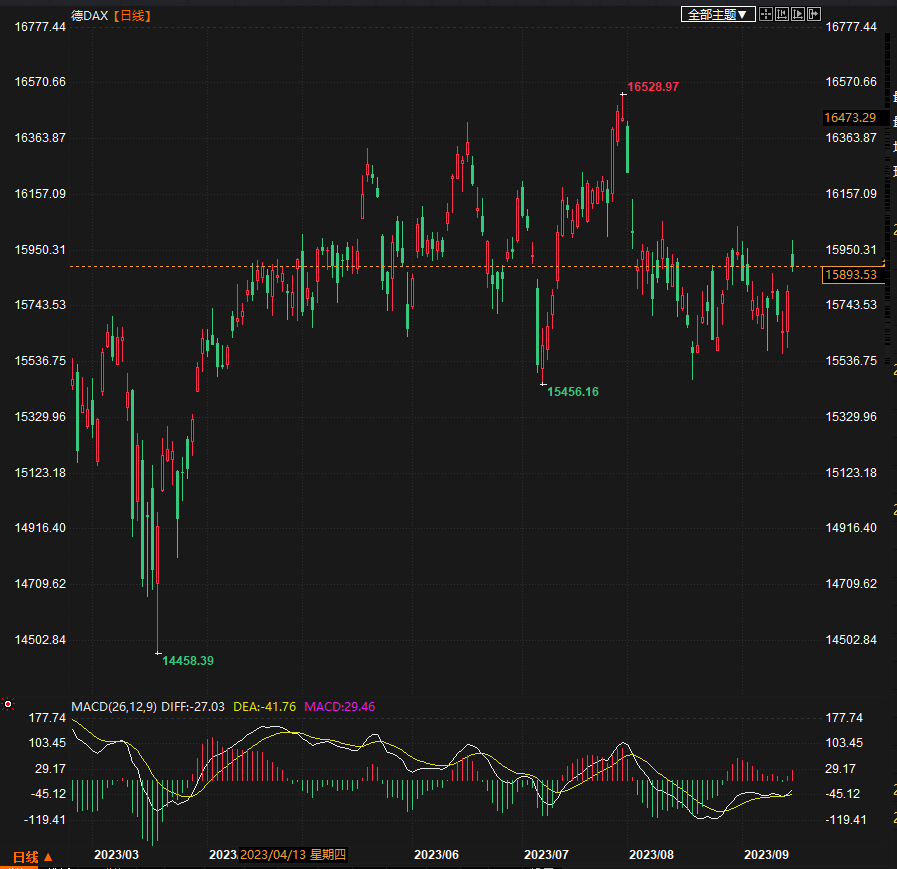Screen dimensions: 897x869
Task: Click the 15456.16 low price label
Action: pyautogui.click(x=573, y=392)
